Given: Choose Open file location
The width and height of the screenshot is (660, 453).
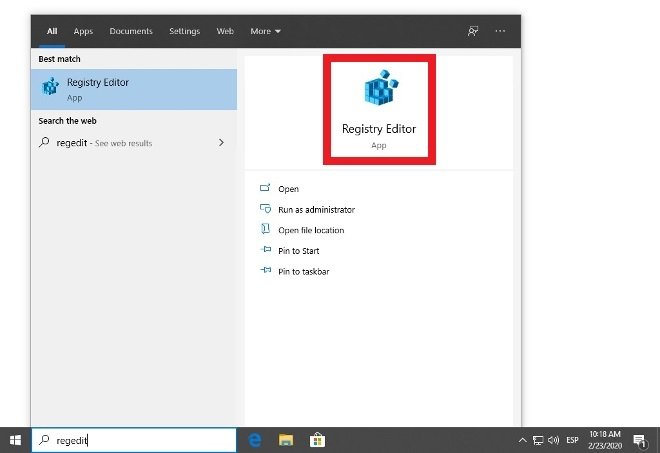Looking at the screenshot, I should 311,230.
